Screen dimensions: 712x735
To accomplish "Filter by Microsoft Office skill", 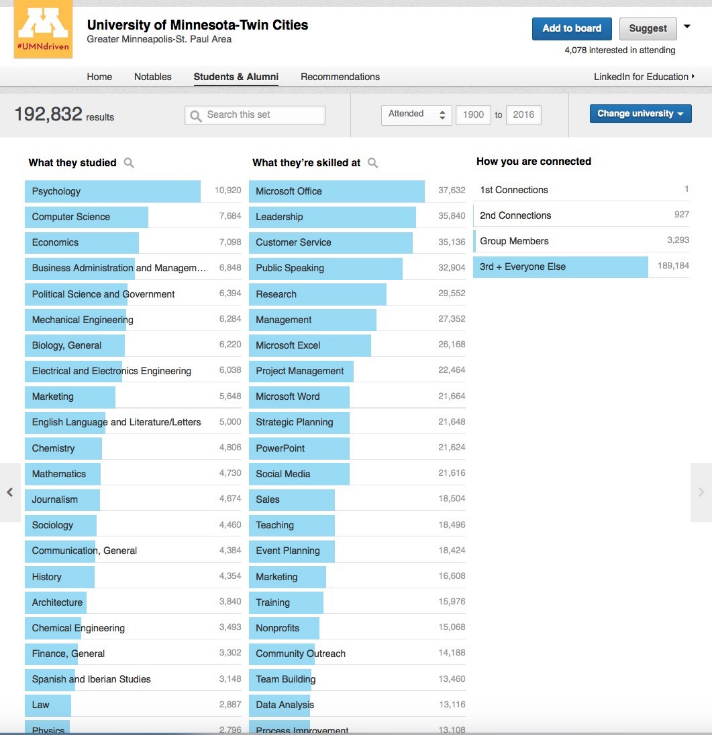I will tap(357, 191).
